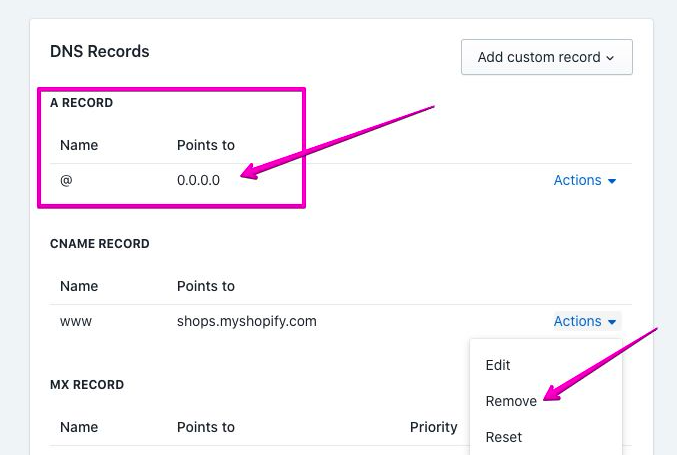Image resolution: width=677 pixels, height=463 pixels.
Task: Pick Reset from the Actions menu
Action: (504, 437)
